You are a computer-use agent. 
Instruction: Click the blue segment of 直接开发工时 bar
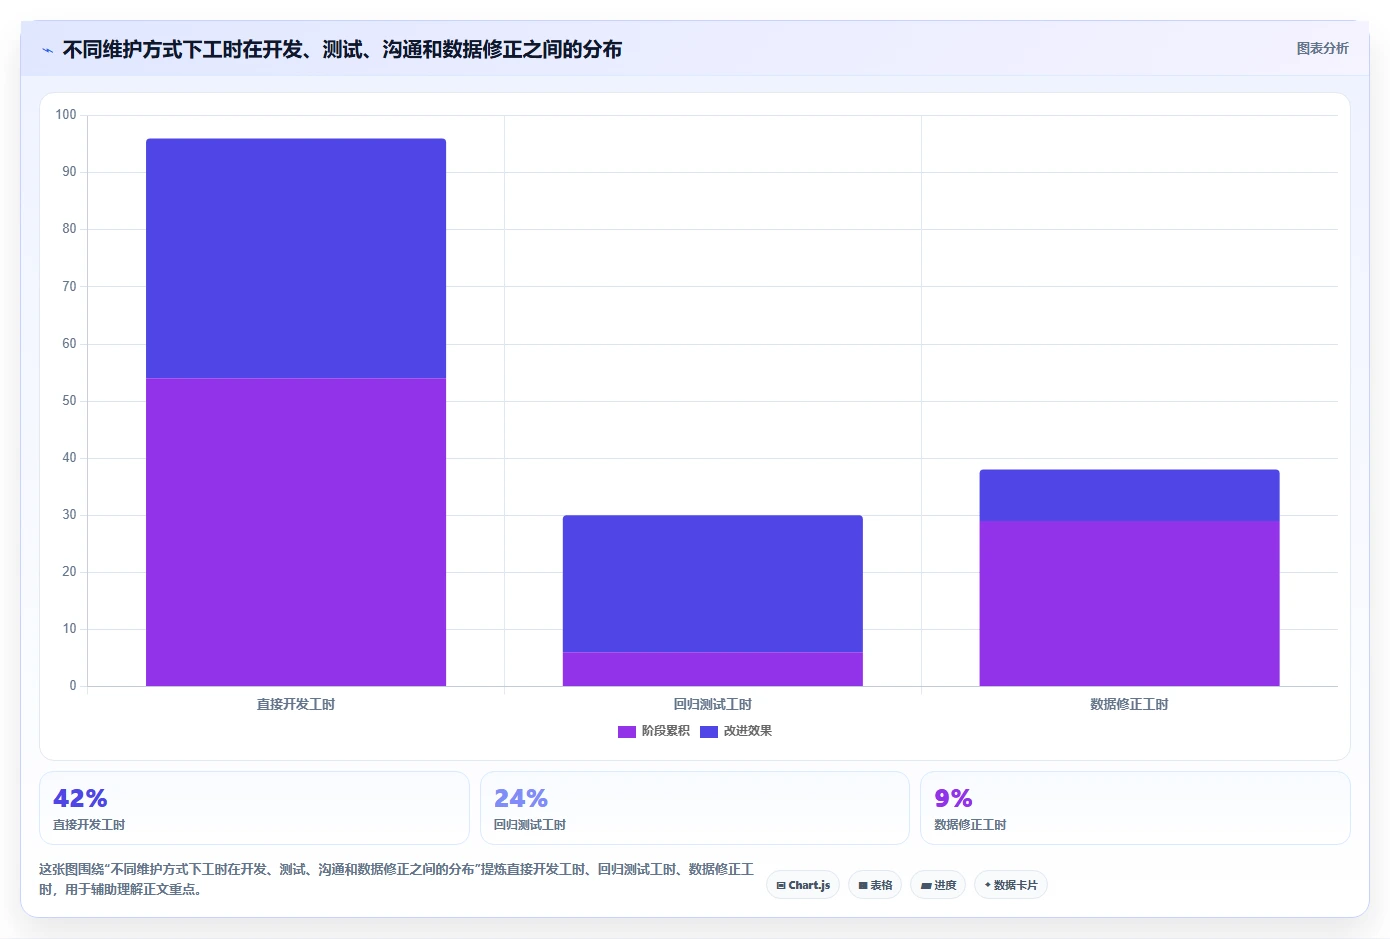point(296,258)
